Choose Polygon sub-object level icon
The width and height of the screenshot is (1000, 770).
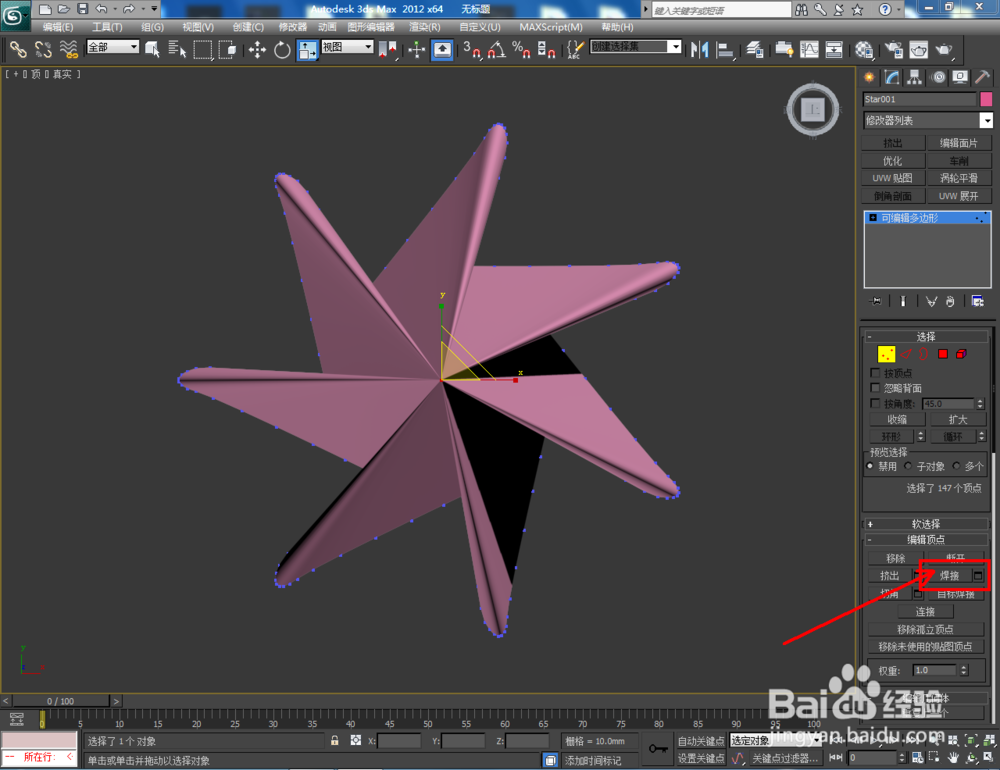[943, 354]
